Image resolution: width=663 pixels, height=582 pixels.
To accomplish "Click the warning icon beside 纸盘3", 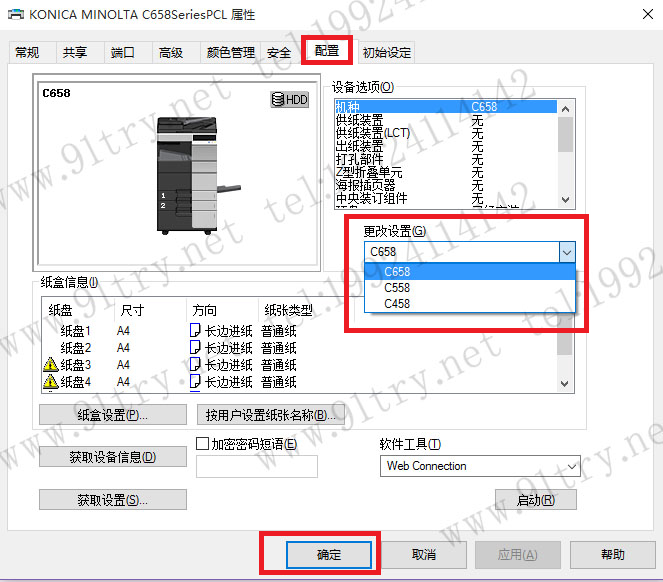I will coord(51,365).
